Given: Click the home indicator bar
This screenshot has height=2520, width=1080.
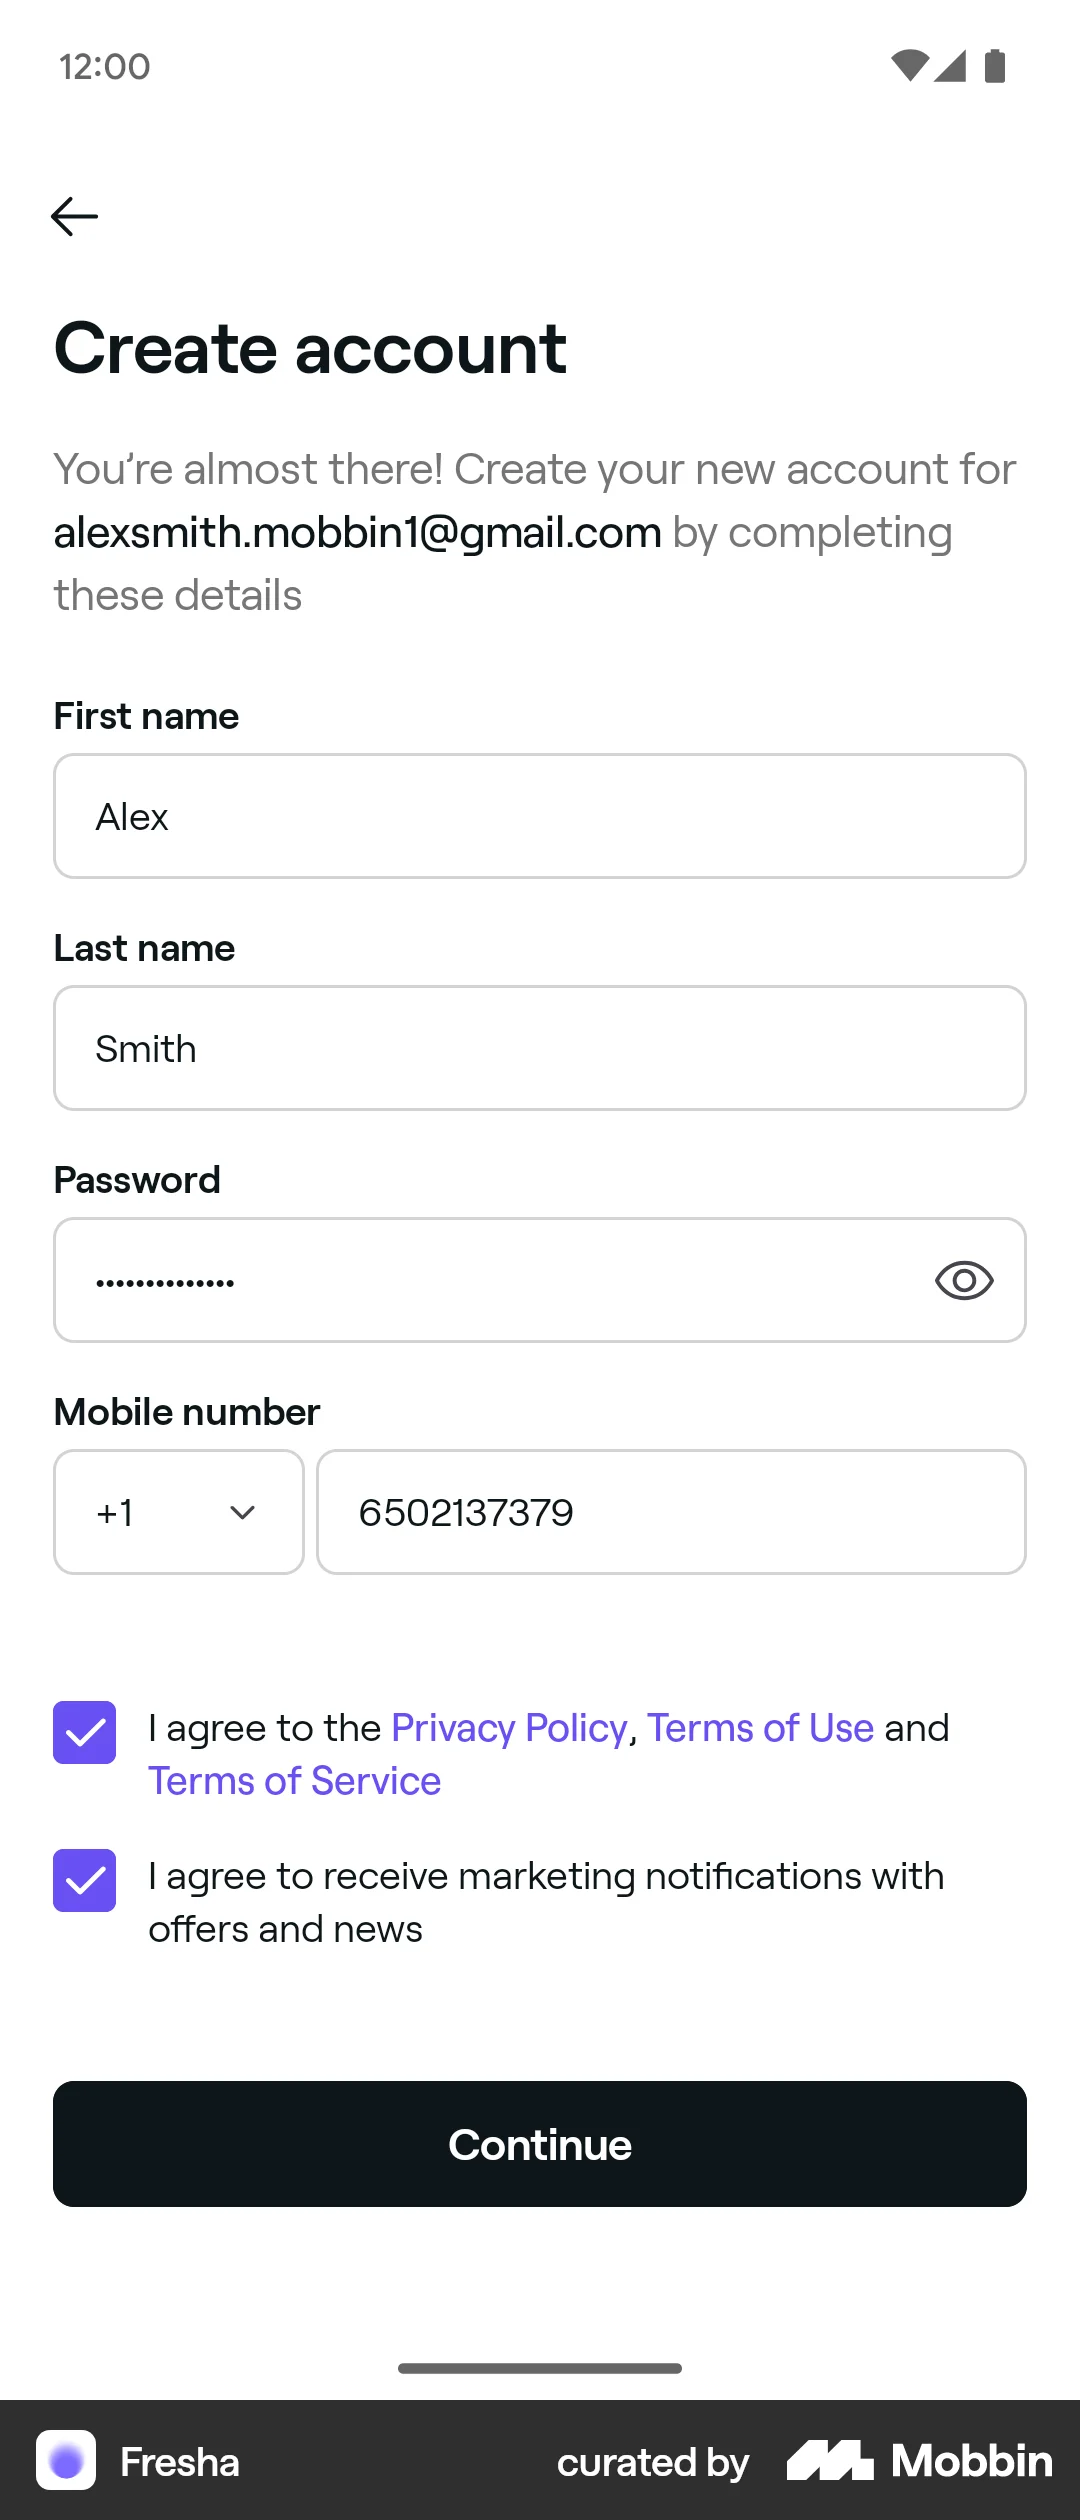Looking at the screenshot, I should [x=539, y=2368].
